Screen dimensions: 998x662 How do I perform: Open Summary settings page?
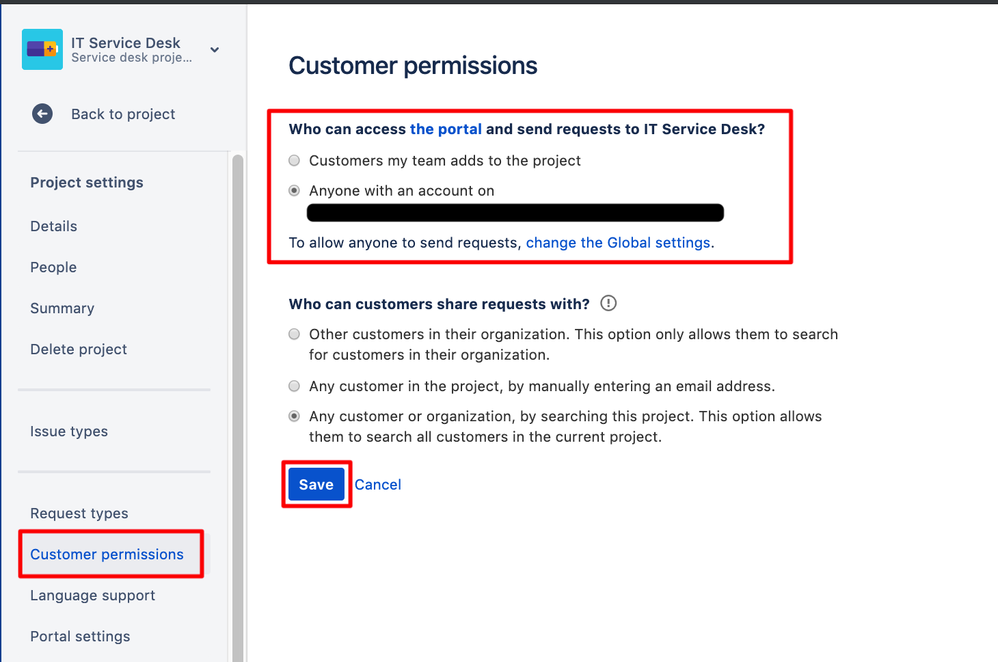click(62, 309)
